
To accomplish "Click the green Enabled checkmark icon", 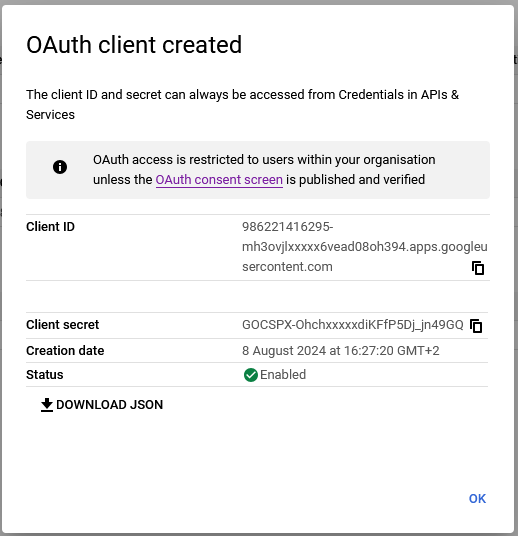I will tap(251, 375).
